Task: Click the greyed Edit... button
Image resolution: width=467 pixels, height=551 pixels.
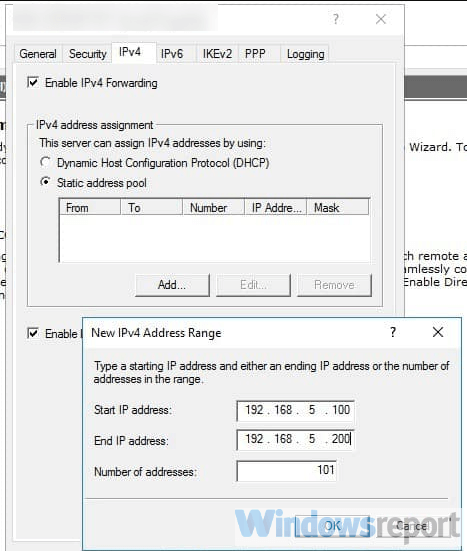Action: (x=253, y=285)
